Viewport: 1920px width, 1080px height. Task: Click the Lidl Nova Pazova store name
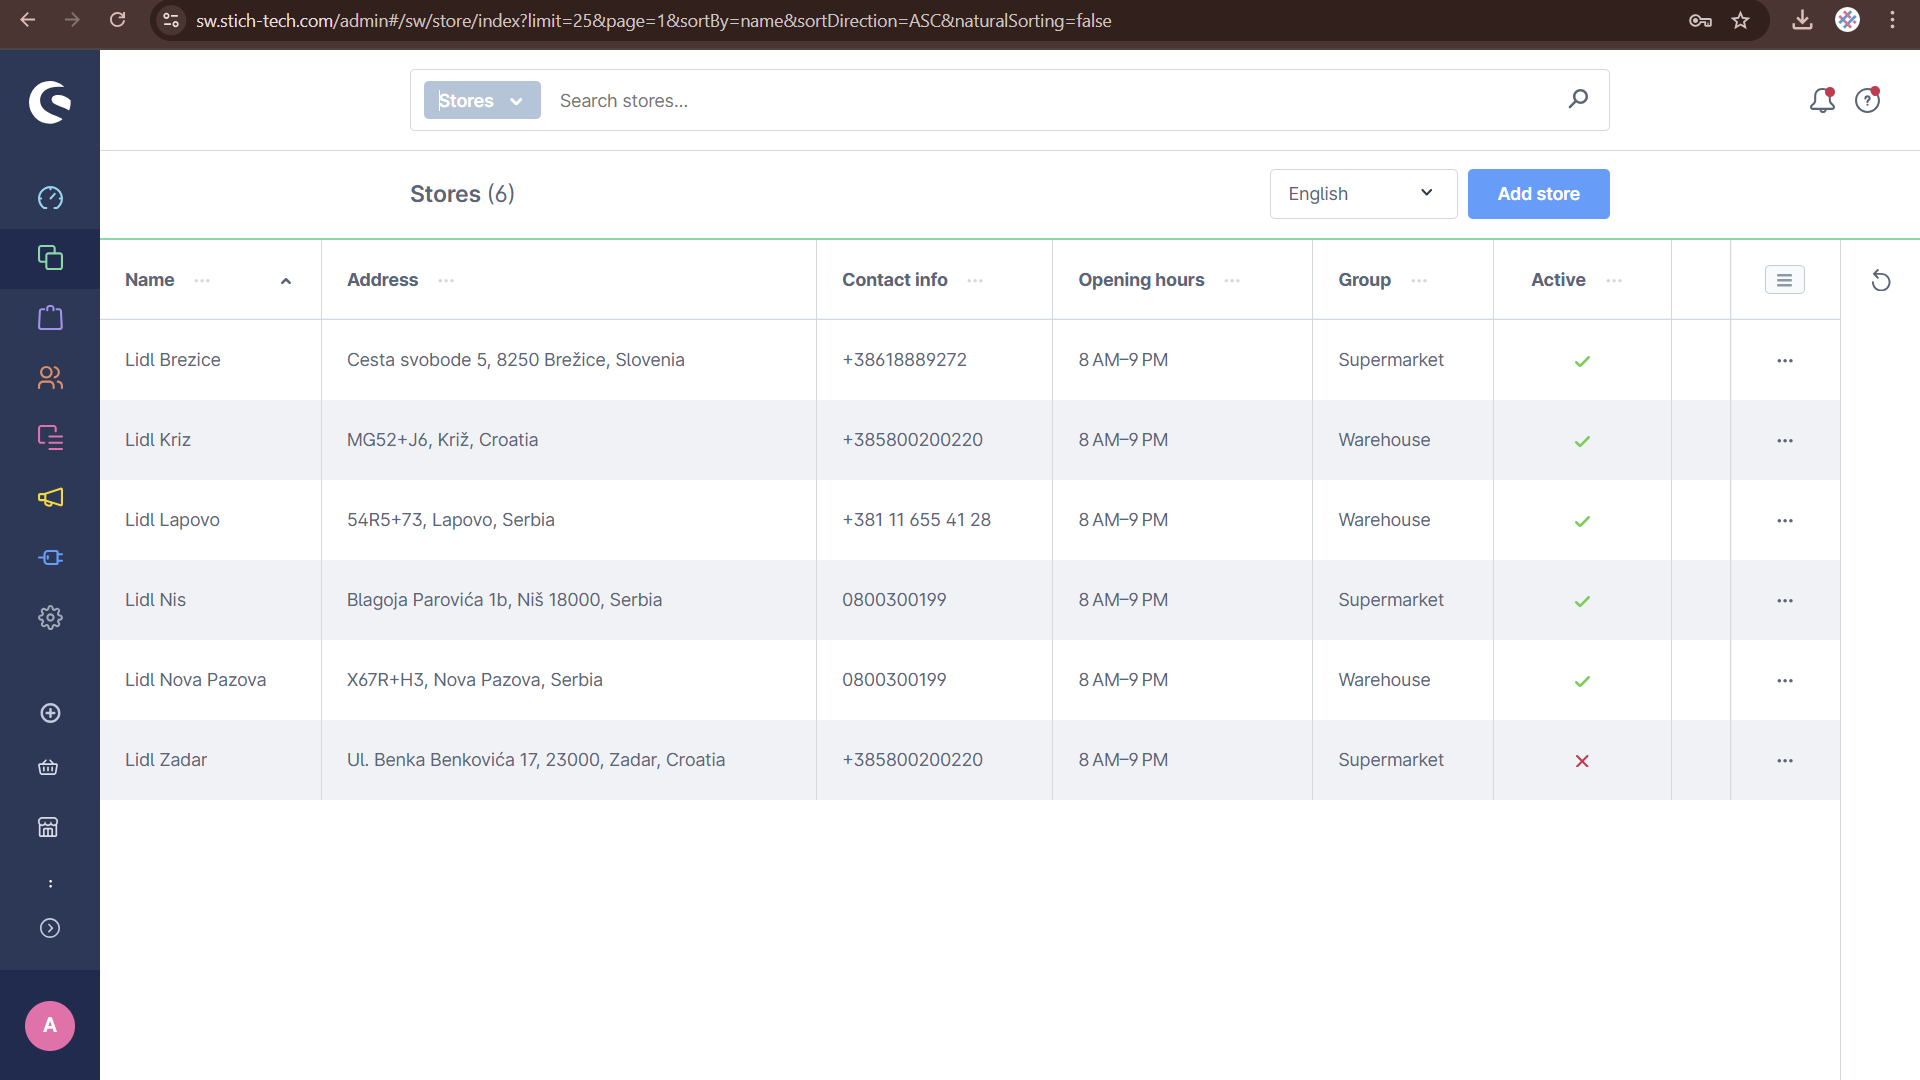195,680
